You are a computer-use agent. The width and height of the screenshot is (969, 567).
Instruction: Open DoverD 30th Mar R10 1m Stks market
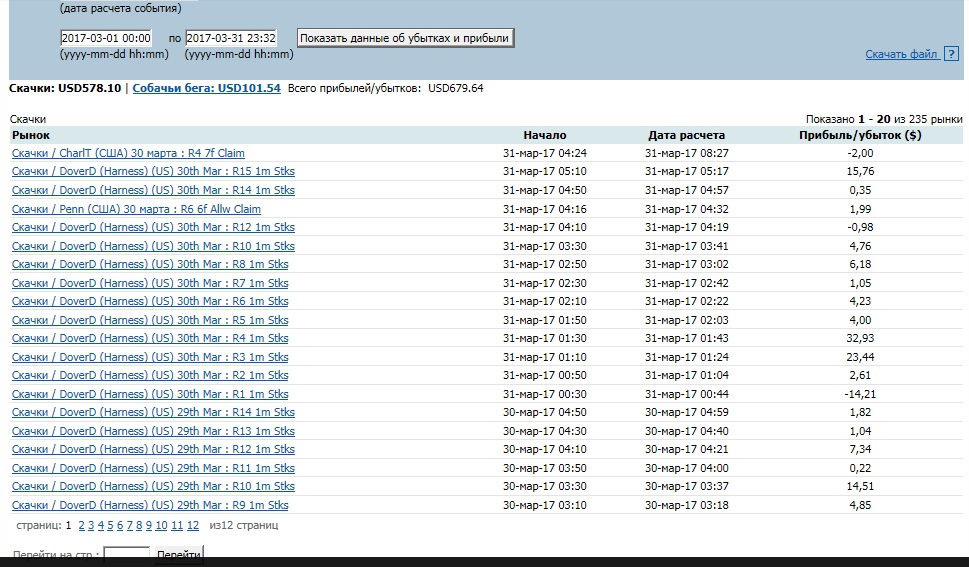(153, 246)
